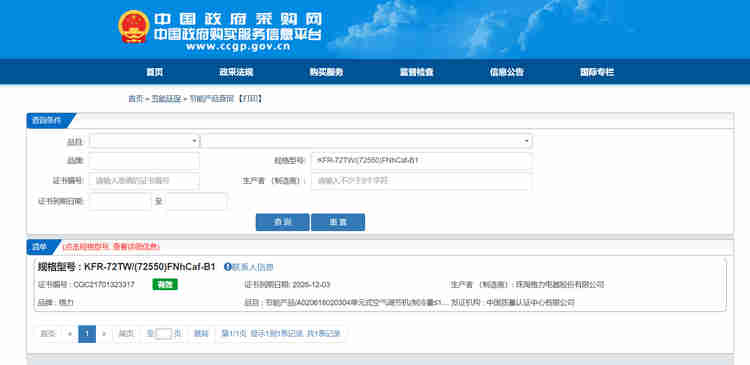Click the red hint text beside the results tab
This screenshot has height=365, width=750.
tap(111, 247)
